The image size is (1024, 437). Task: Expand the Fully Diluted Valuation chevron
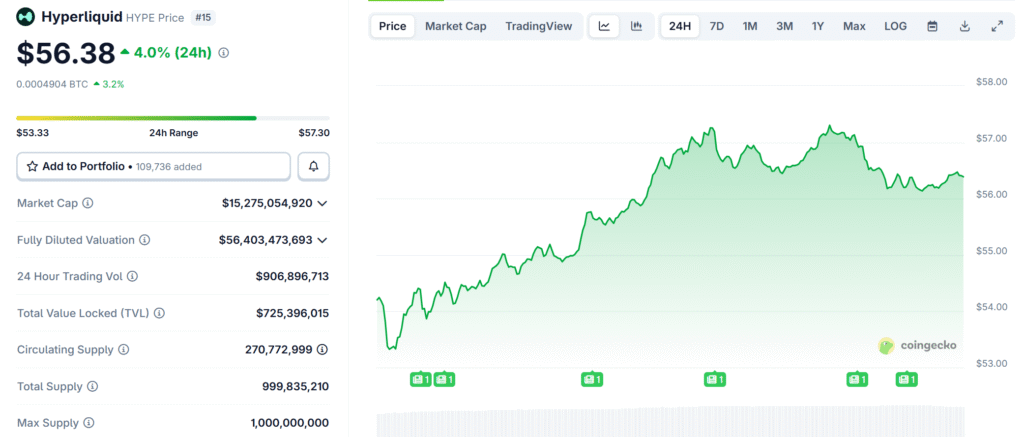click(x=322, y=240)
